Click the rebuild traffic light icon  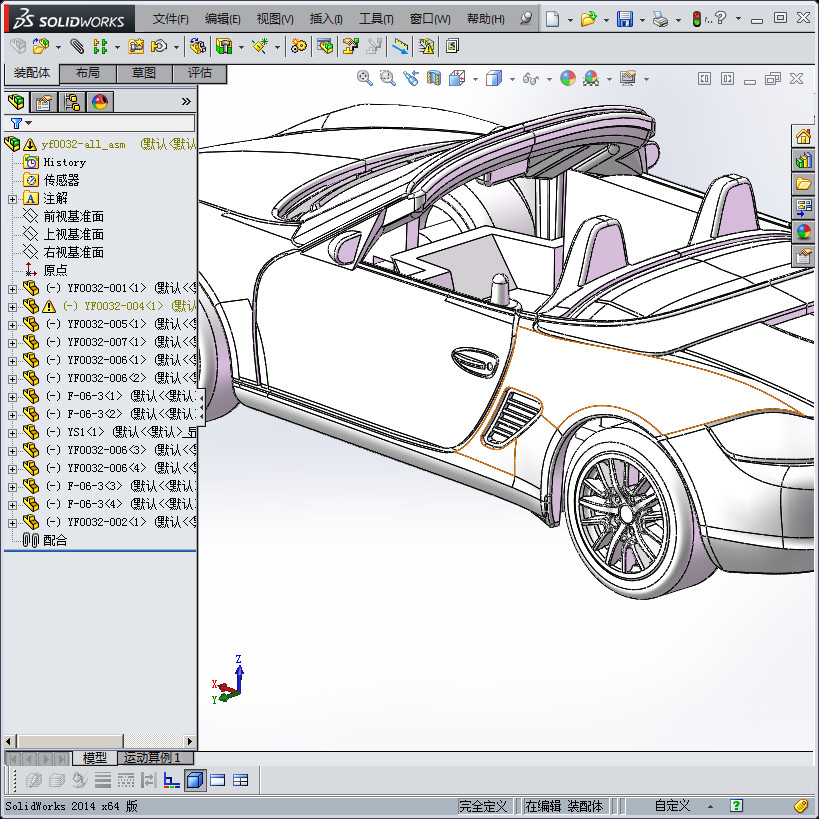click(697, 19)
